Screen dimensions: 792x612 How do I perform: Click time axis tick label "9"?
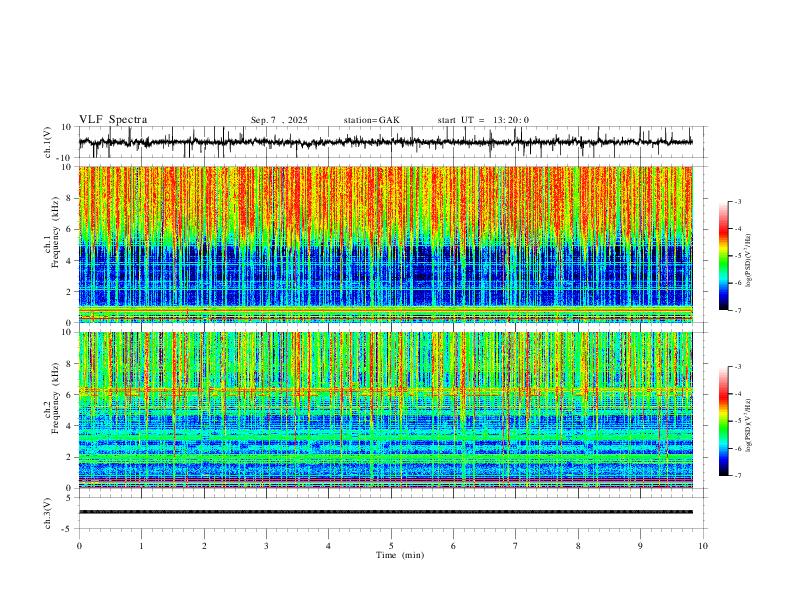pyautogui.click(x=640, y=546)
